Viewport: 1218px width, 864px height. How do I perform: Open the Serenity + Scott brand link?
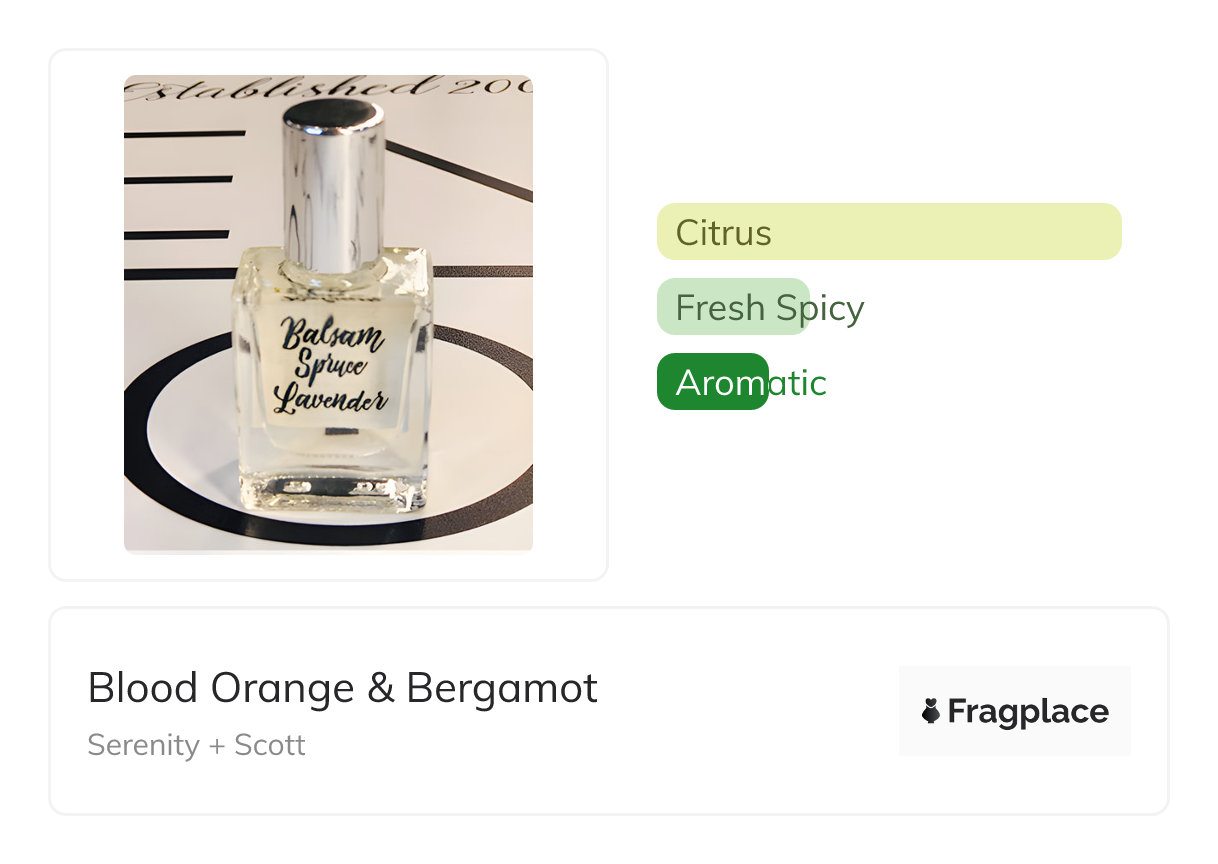196,745
